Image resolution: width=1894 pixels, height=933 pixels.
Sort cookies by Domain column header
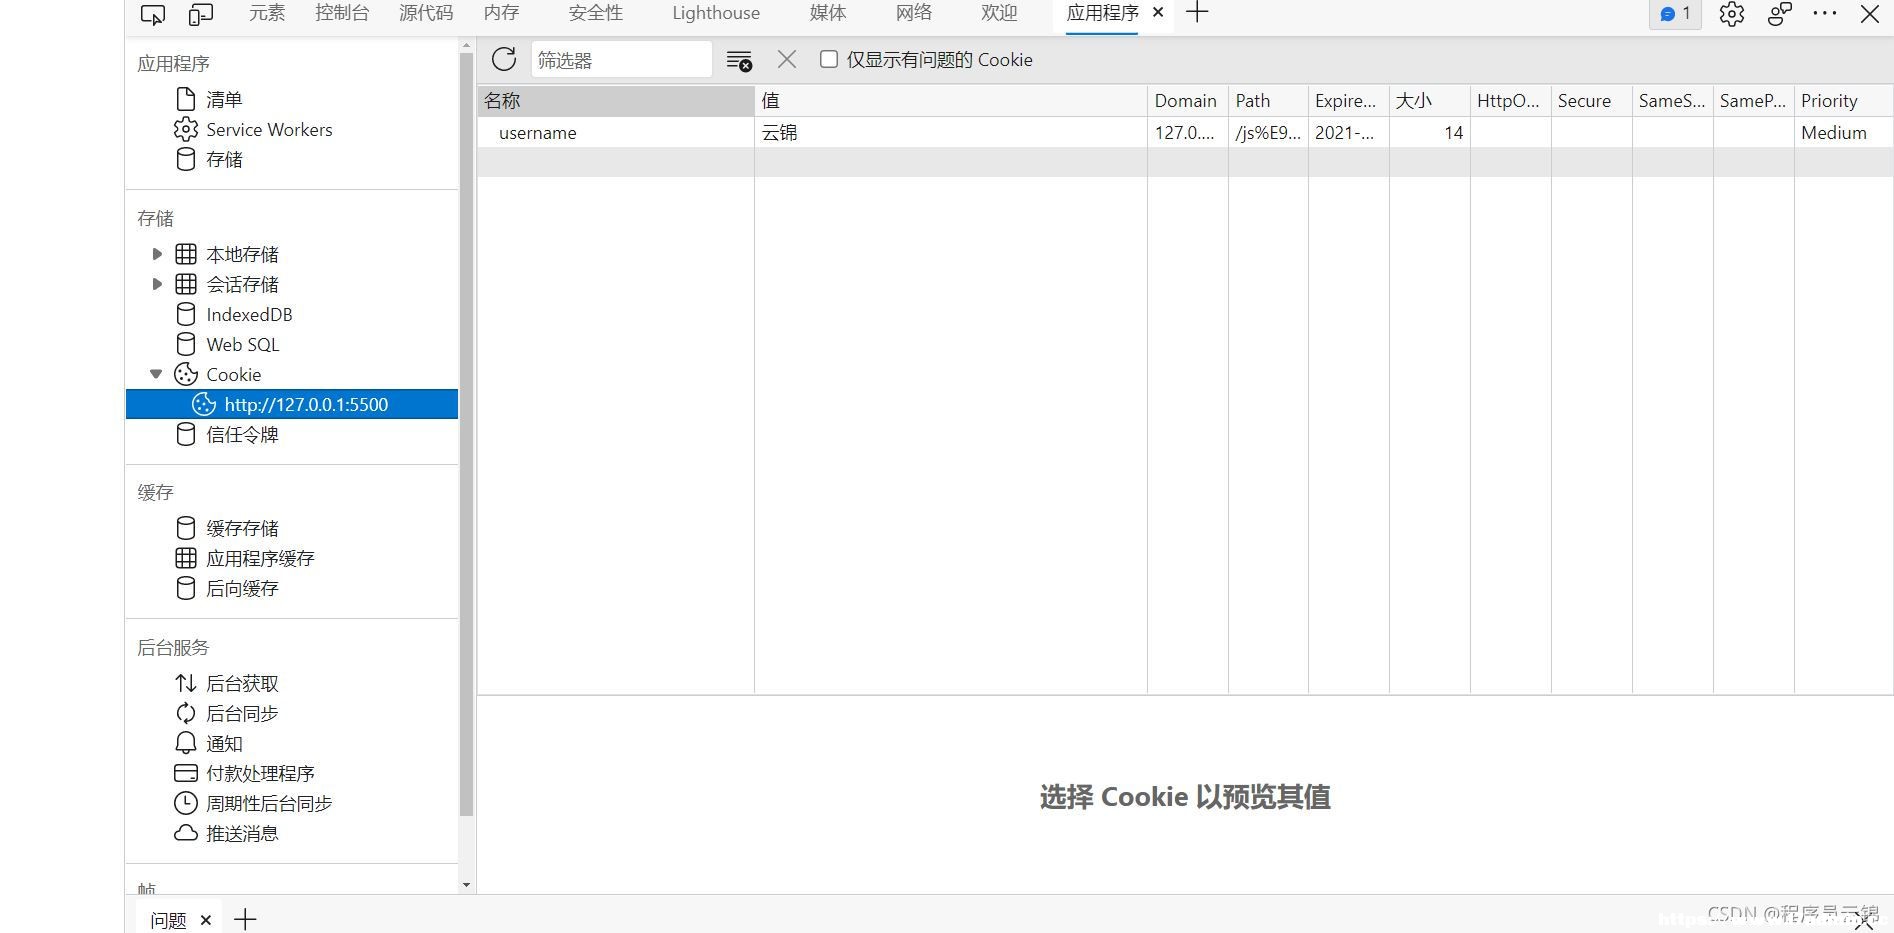click(1188, 101)
